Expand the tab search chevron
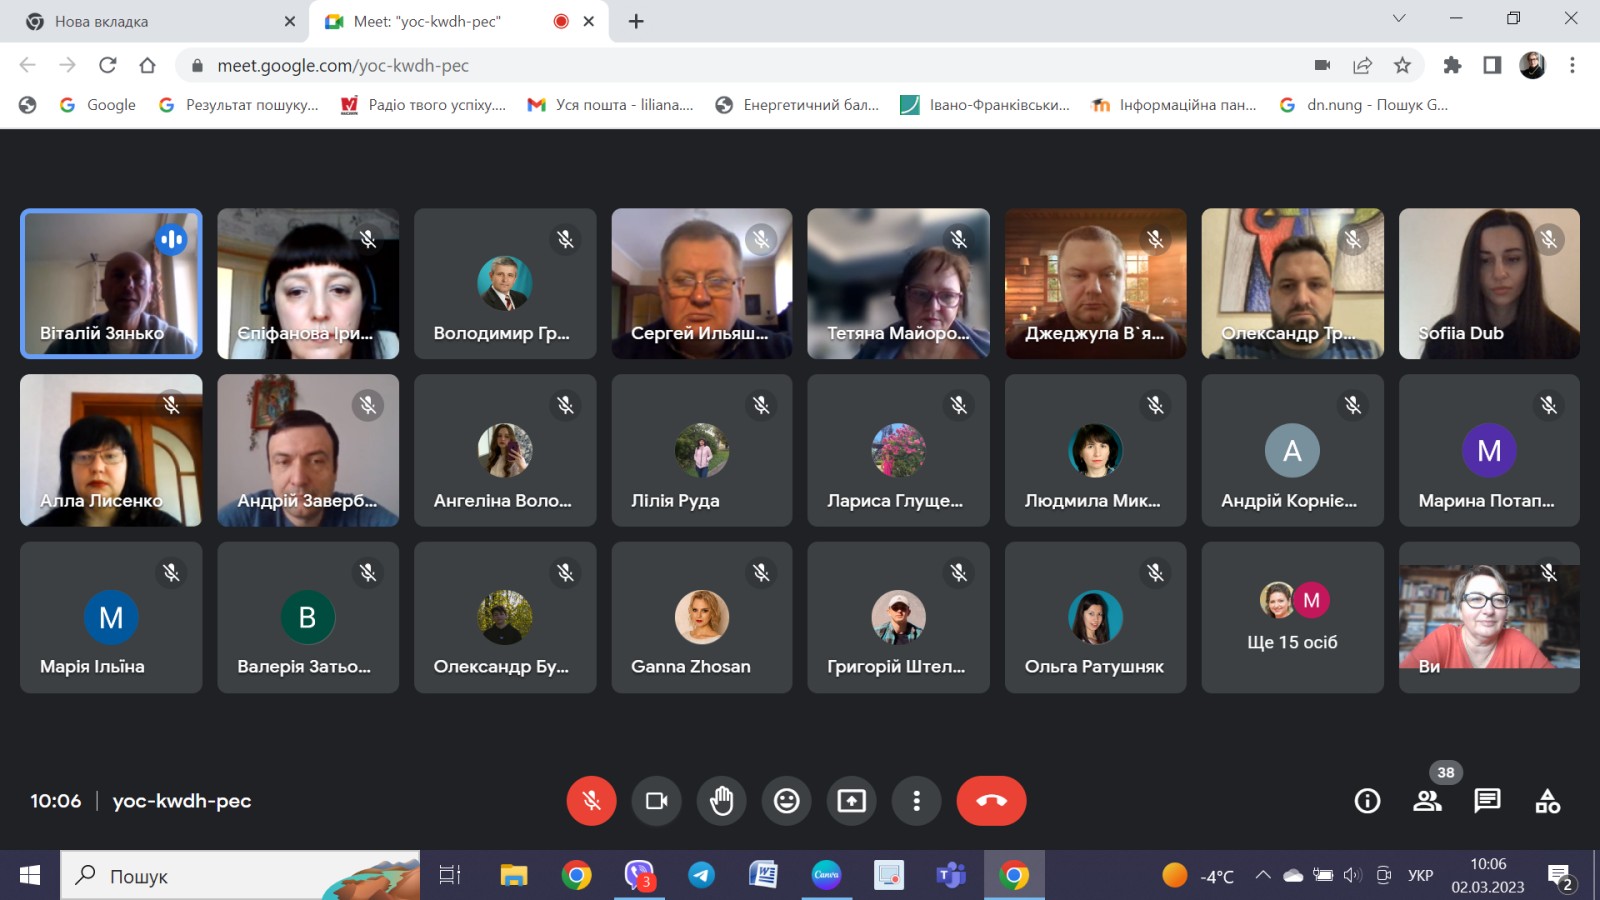This screenshot has height=900, width=1600. [x=1399, y=19]
